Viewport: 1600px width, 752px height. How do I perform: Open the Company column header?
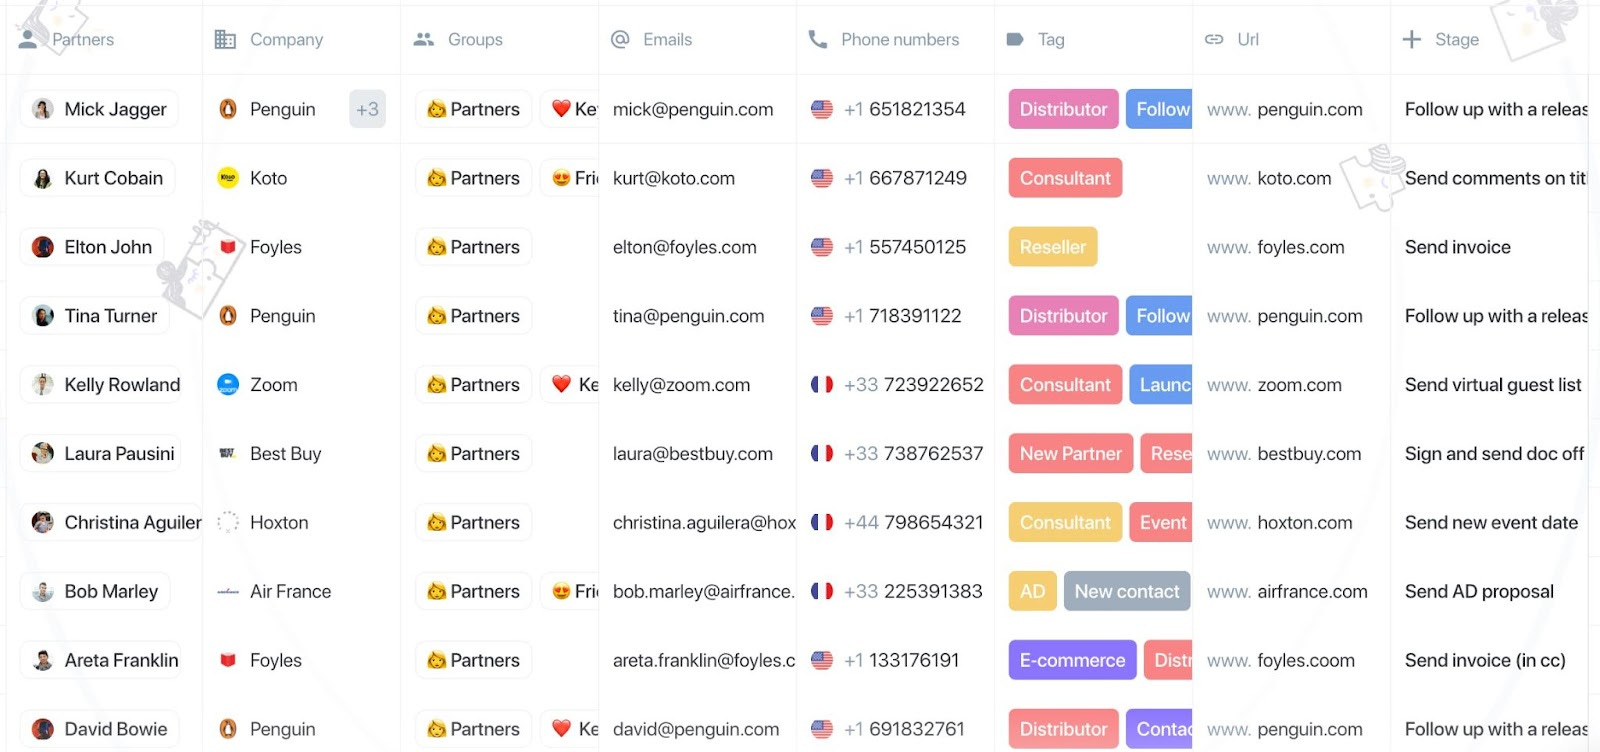286,40
